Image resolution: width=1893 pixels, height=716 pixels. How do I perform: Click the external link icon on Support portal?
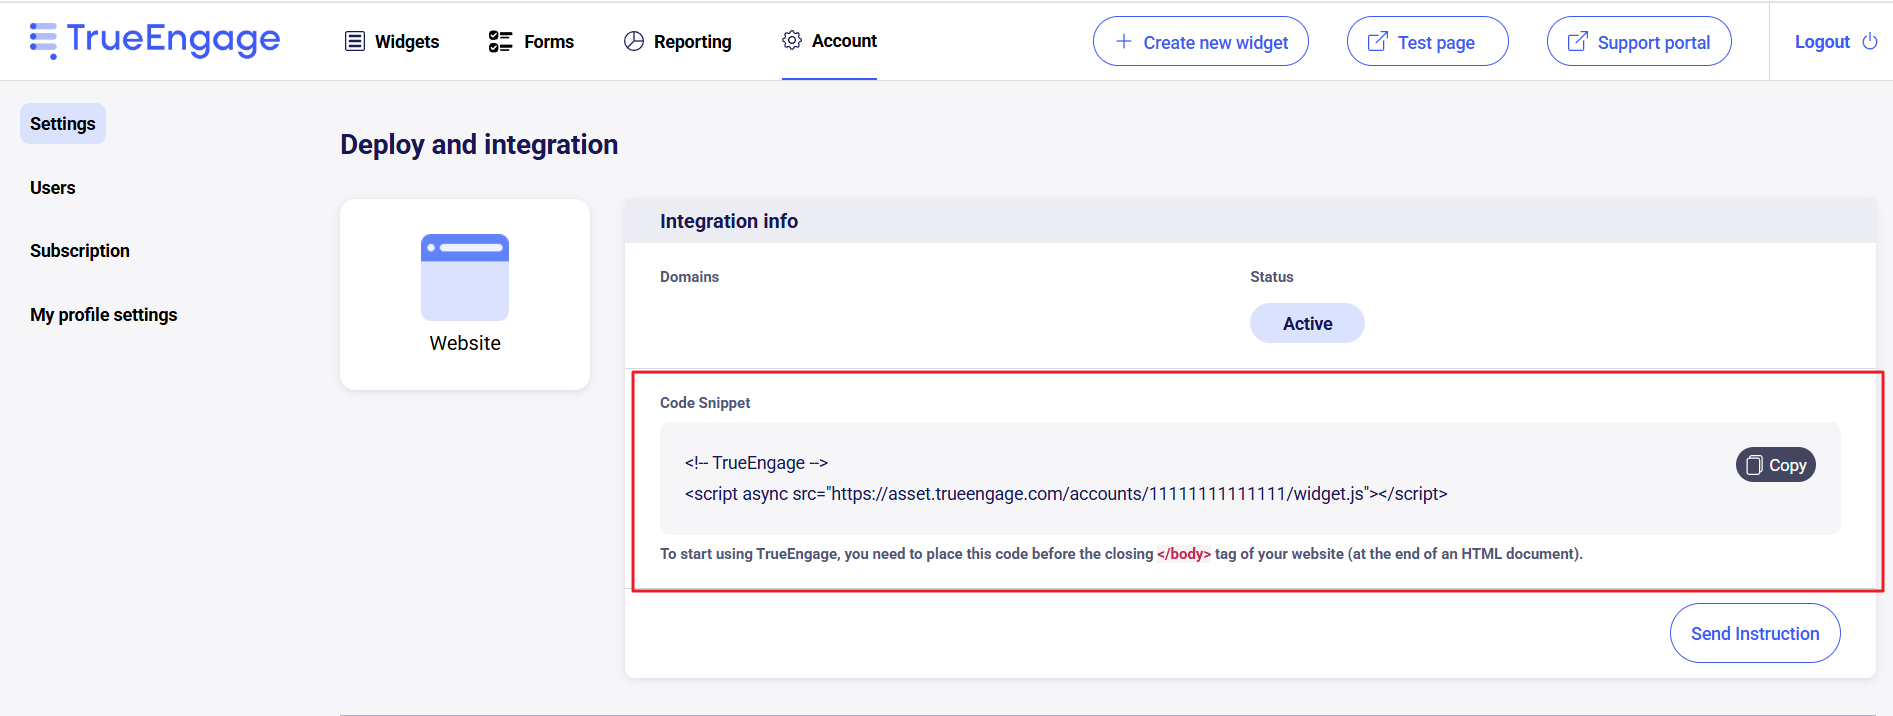pos(1577,42)
